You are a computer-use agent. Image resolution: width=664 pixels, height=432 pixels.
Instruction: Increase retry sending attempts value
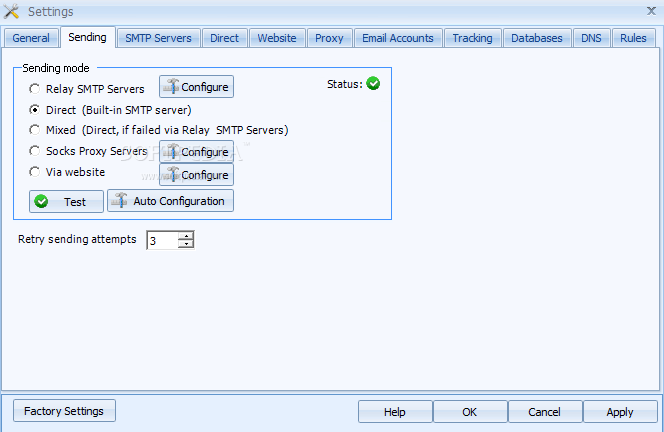[186, 236]
